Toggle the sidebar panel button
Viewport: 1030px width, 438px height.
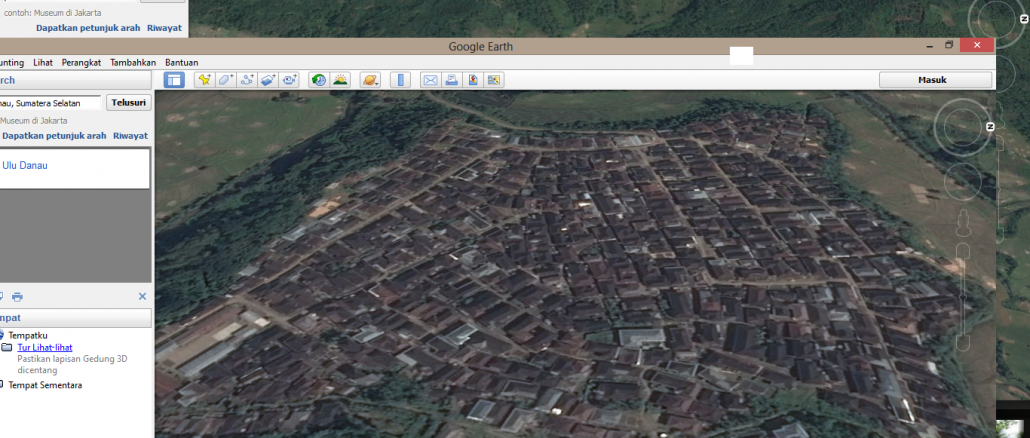[174, 80]
